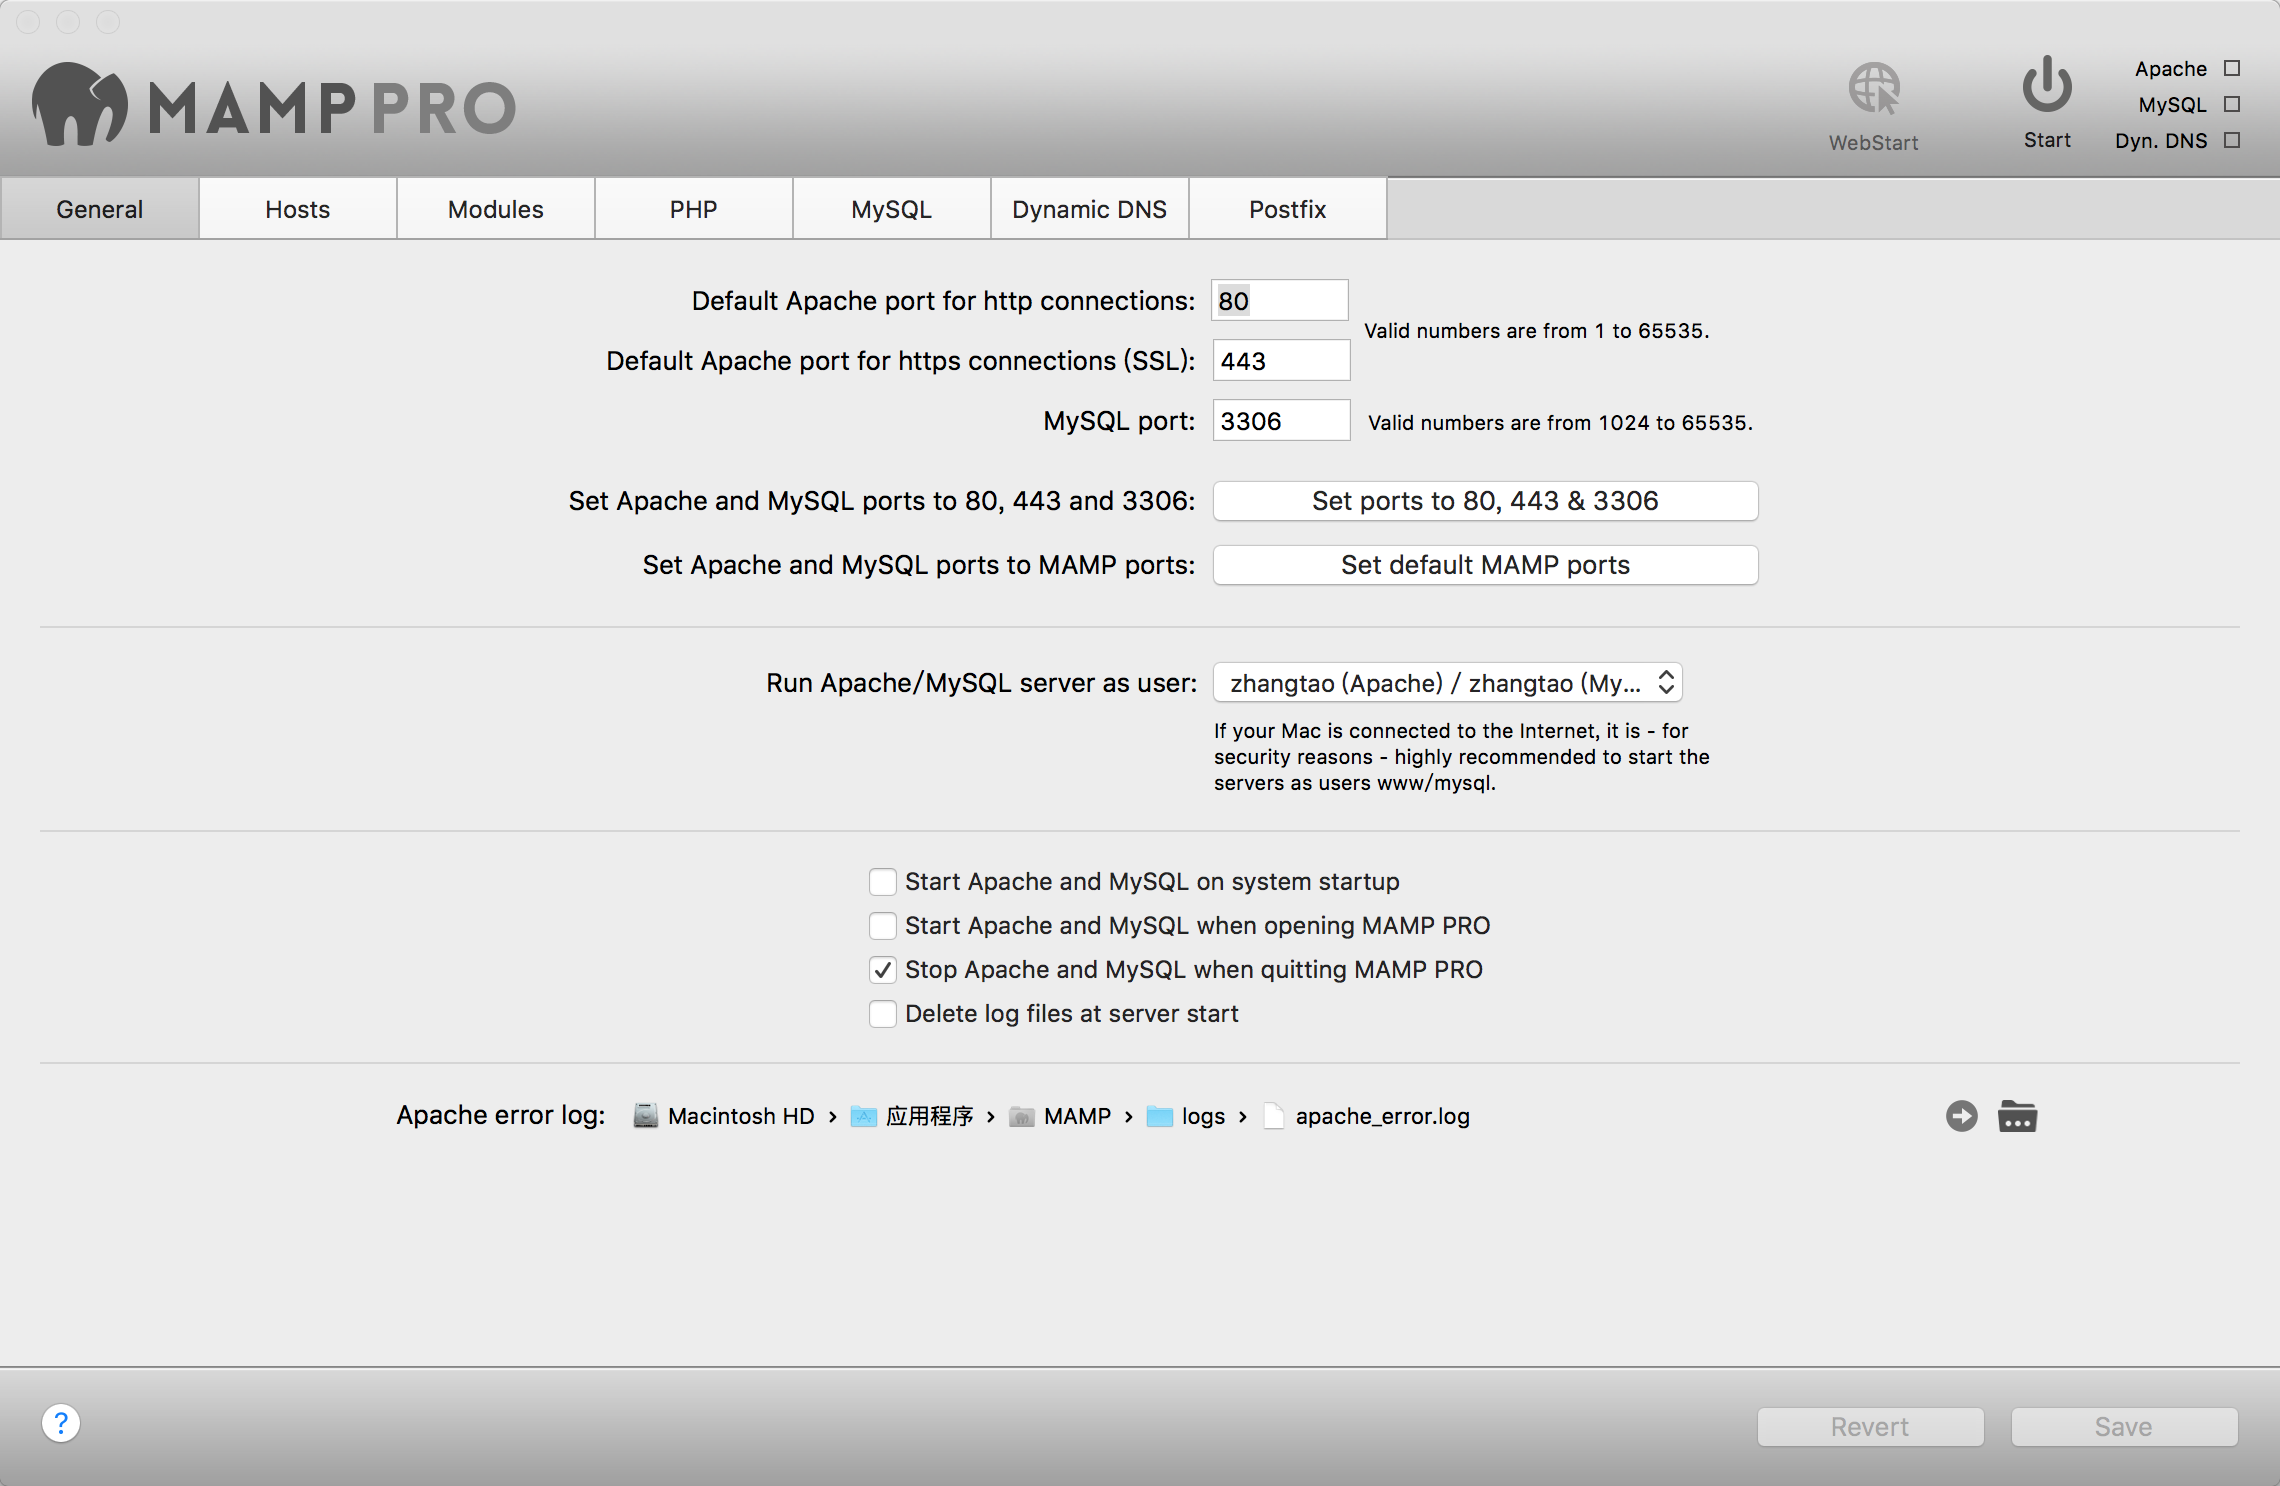Click 'Valid numbers are from 1024 to 65535.' text
The image size is (2280, 1486).
[x=1560, y=423]
